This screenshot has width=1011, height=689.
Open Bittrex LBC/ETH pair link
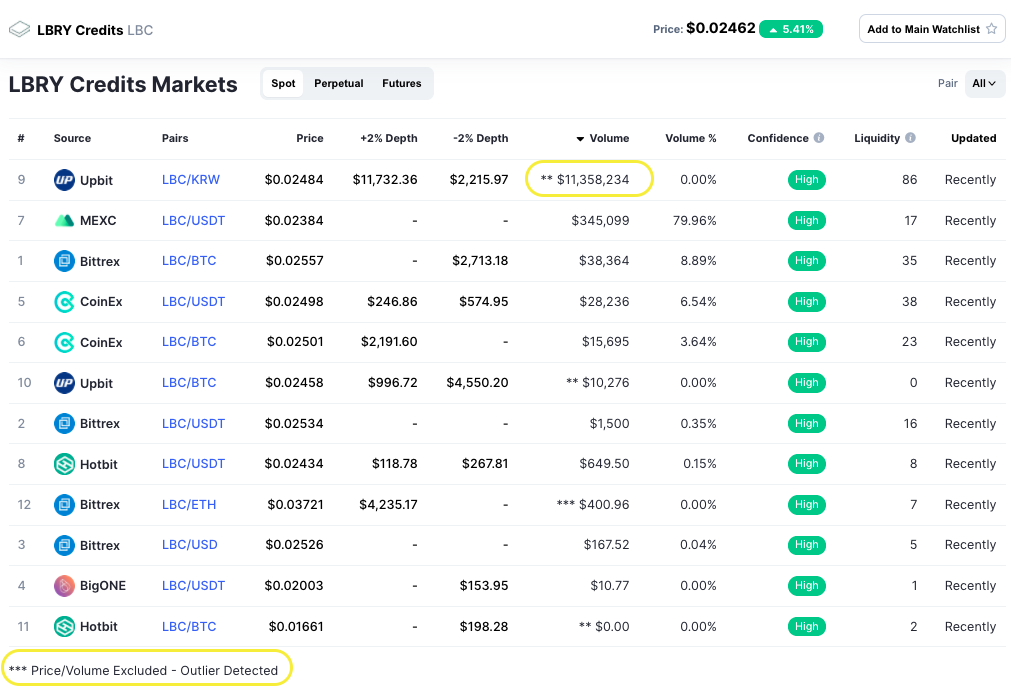pos(189,505)
